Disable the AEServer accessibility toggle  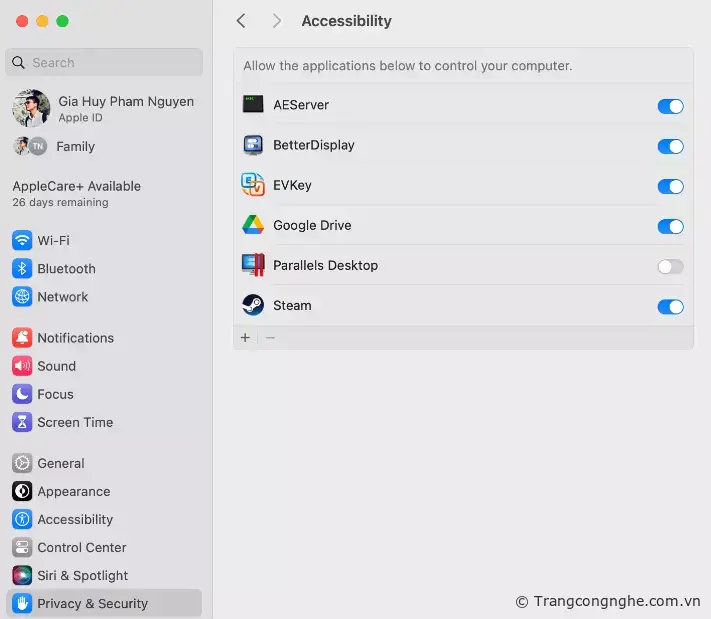(670, 106)
